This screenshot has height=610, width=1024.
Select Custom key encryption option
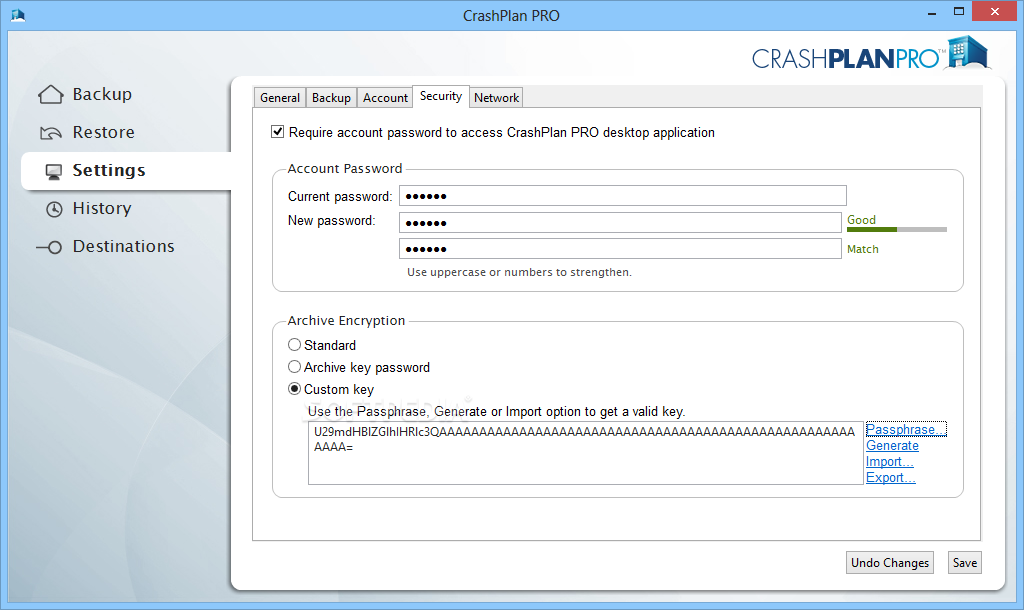tap(295, 389)
